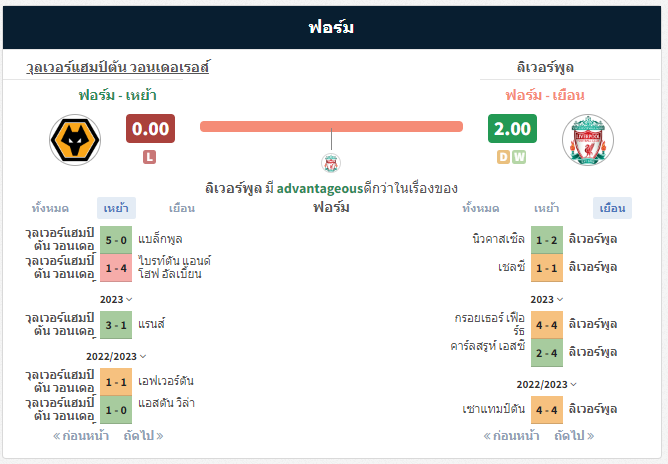Click the red 0.00 form score
The image size is (668, 464).
pyautogui.click(x=150, y=128)
